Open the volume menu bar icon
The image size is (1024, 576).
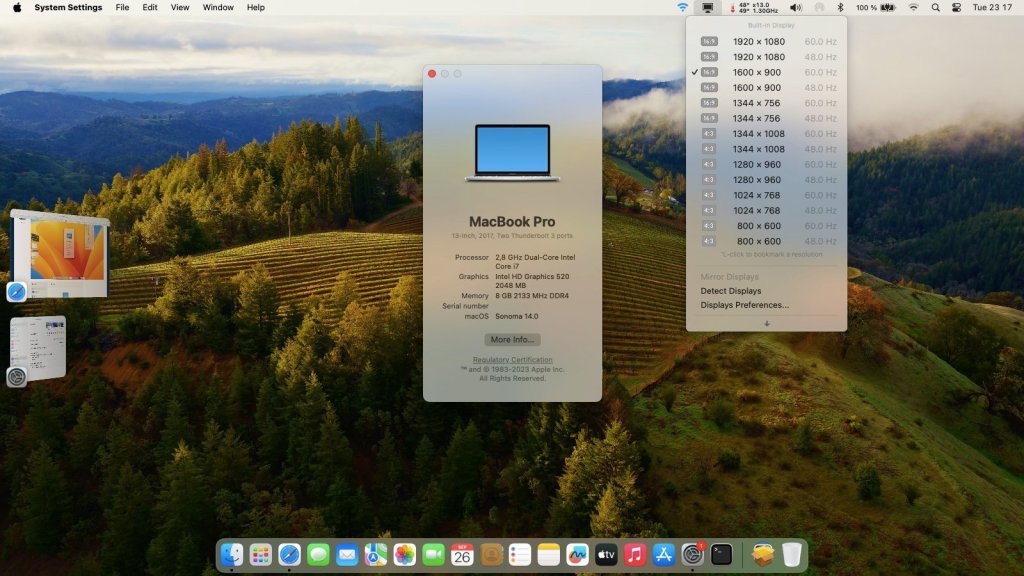pyautogui.click(x=795, y=7)
